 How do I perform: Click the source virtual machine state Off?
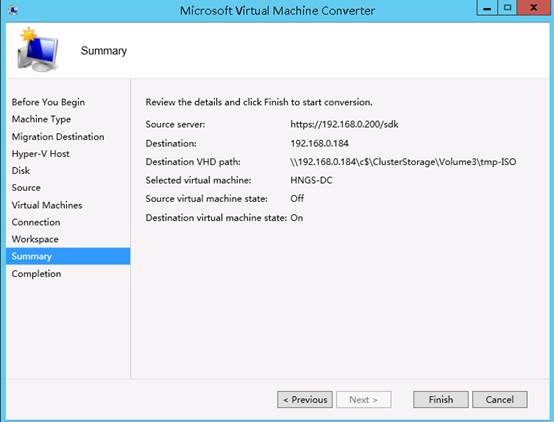(297, 199)
